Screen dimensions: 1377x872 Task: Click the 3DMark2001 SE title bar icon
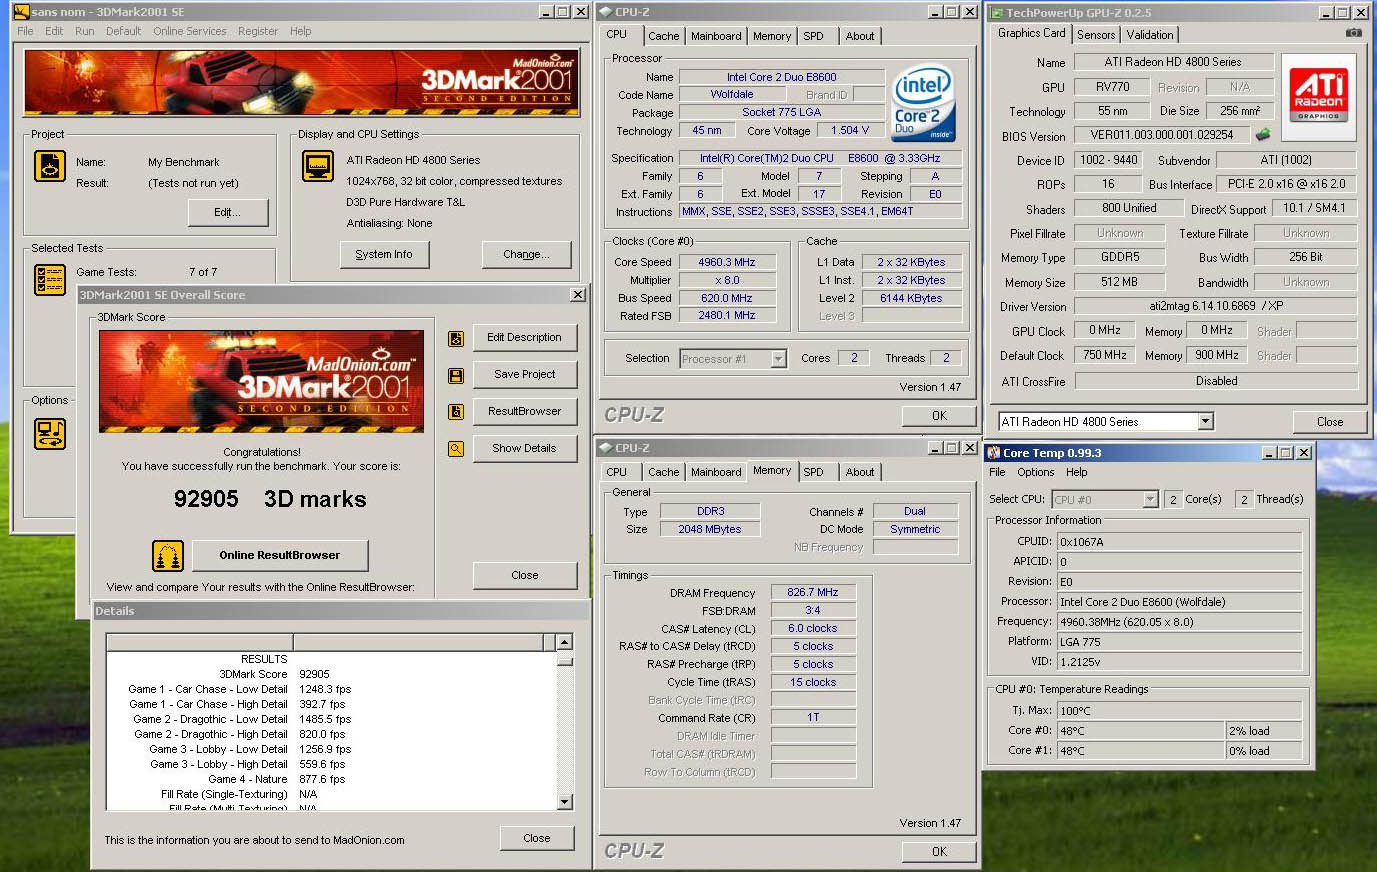pyautogui.click(x=21, y=12)
